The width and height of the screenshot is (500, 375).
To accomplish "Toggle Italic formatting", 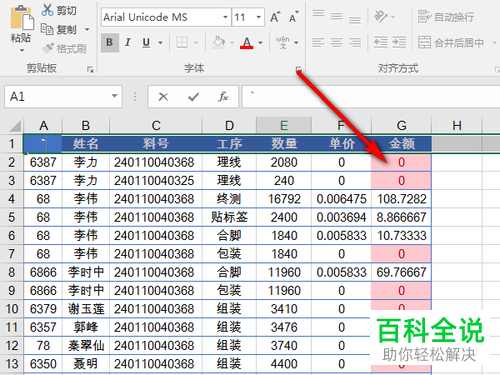I will tap(128, 43).
